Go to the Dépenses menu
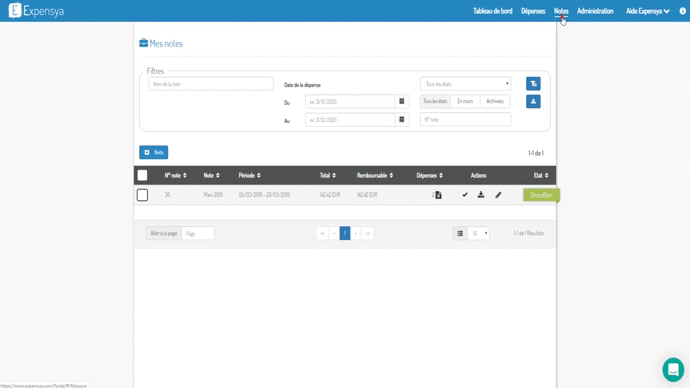 (533, 11)
